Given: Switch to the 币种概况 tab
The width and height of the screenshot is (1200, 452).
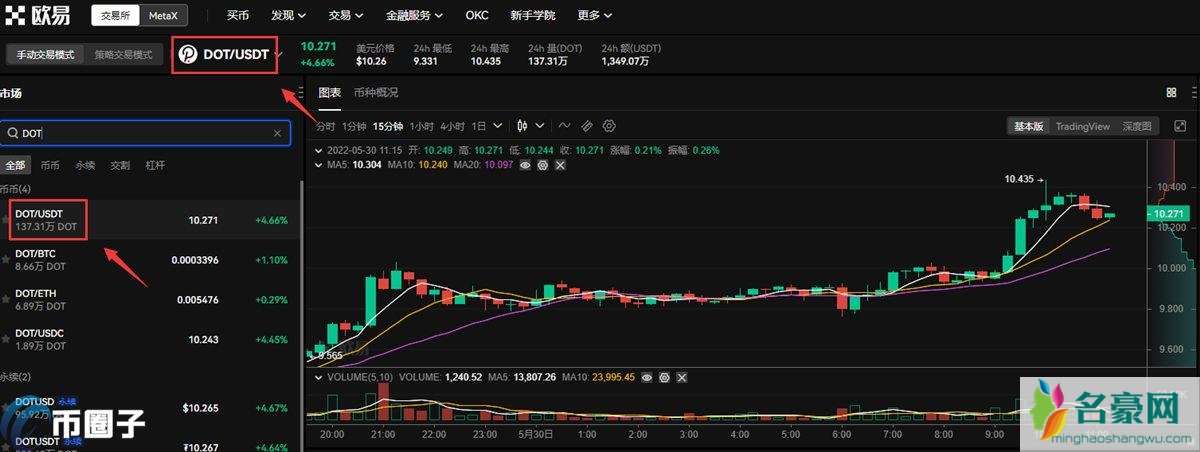Looking at the screenshot, I should pos(376,92).
